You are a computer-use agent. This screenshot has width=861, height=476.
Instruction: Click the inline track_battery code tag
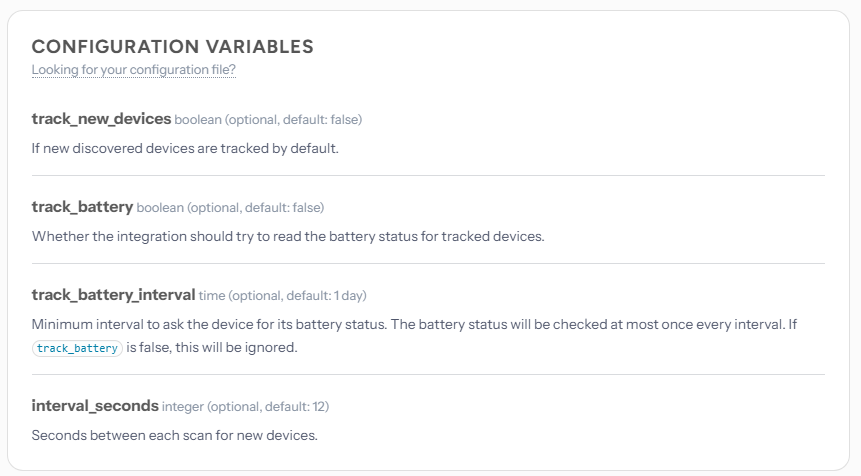coord(77,348)
